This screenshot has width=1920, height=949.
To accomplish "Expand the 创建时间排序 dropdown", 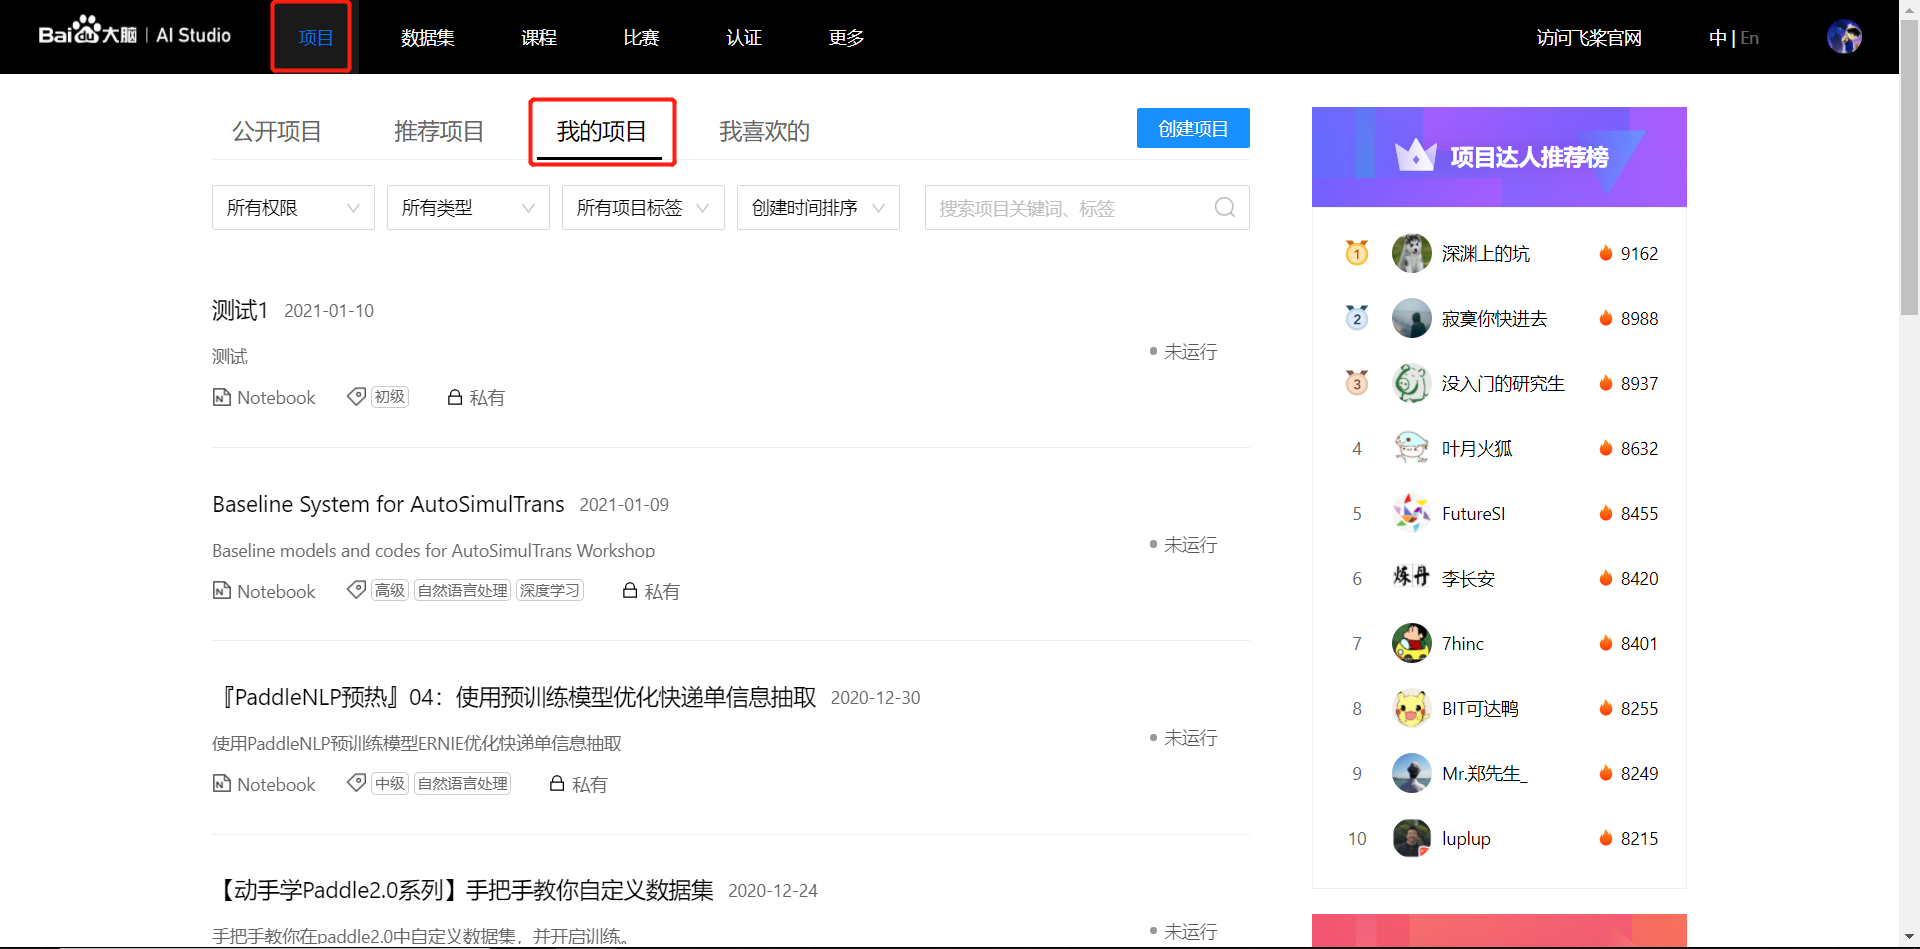I will click(817, 207).
